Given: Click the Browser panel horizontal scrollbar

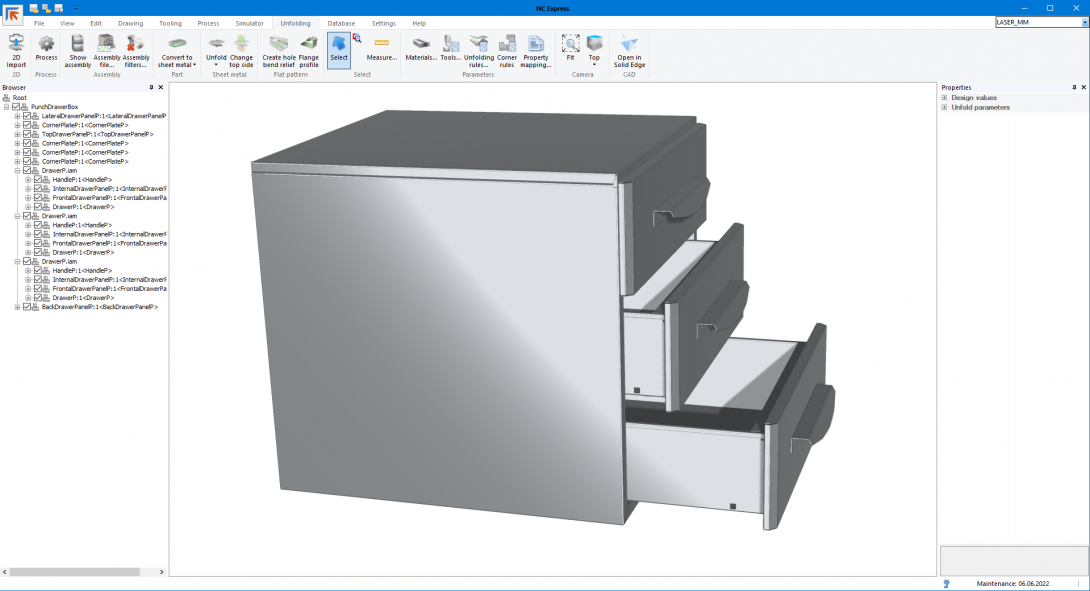Looking at the screenshot, I should (x=75, y=571).
